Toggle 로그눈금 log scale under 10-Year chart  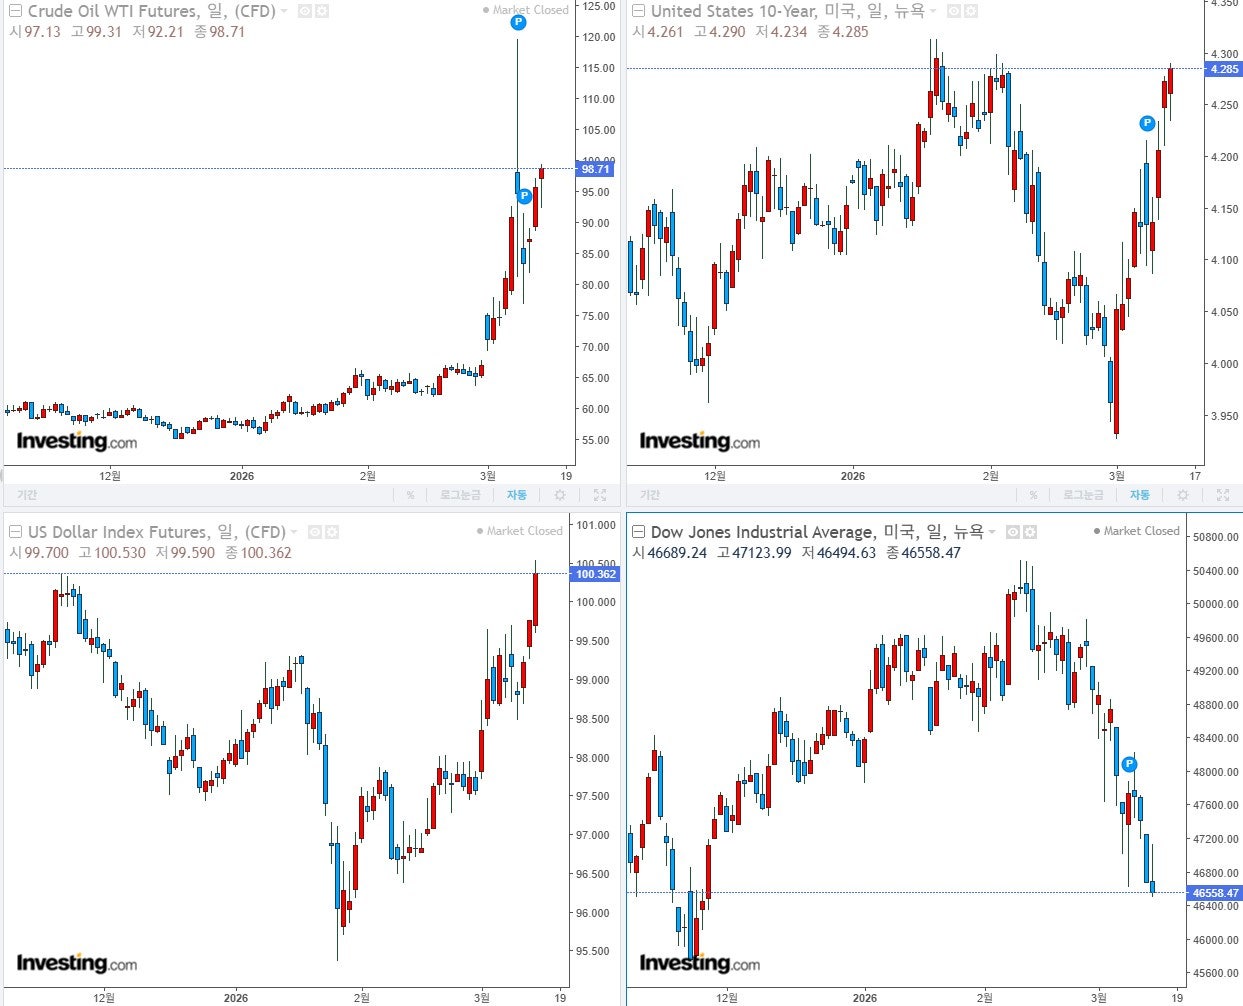tap(1083, 495)
